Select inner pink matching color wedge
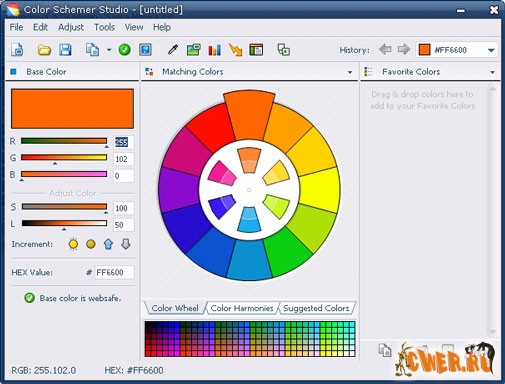 coord(221,173)
